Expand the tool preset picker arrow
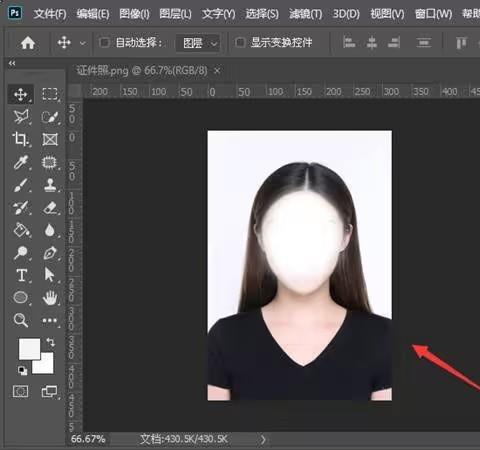The width and height of the screenshot is (480, 450). (83, 43)
